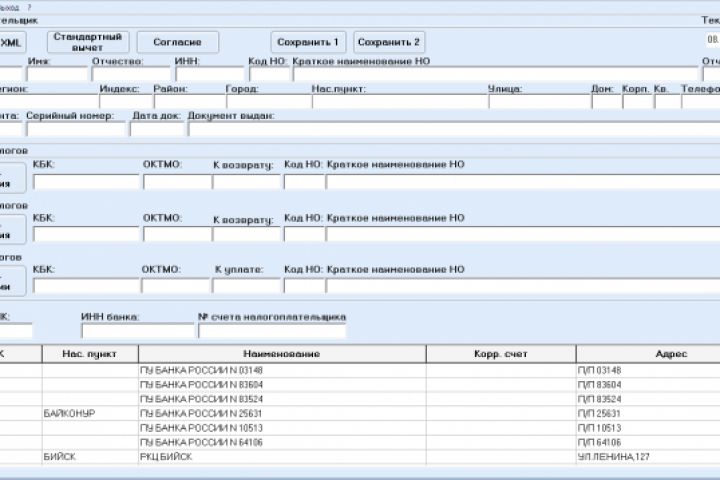Click the Стандартный вычет button

pyautogui.click(x=88, y=42)
